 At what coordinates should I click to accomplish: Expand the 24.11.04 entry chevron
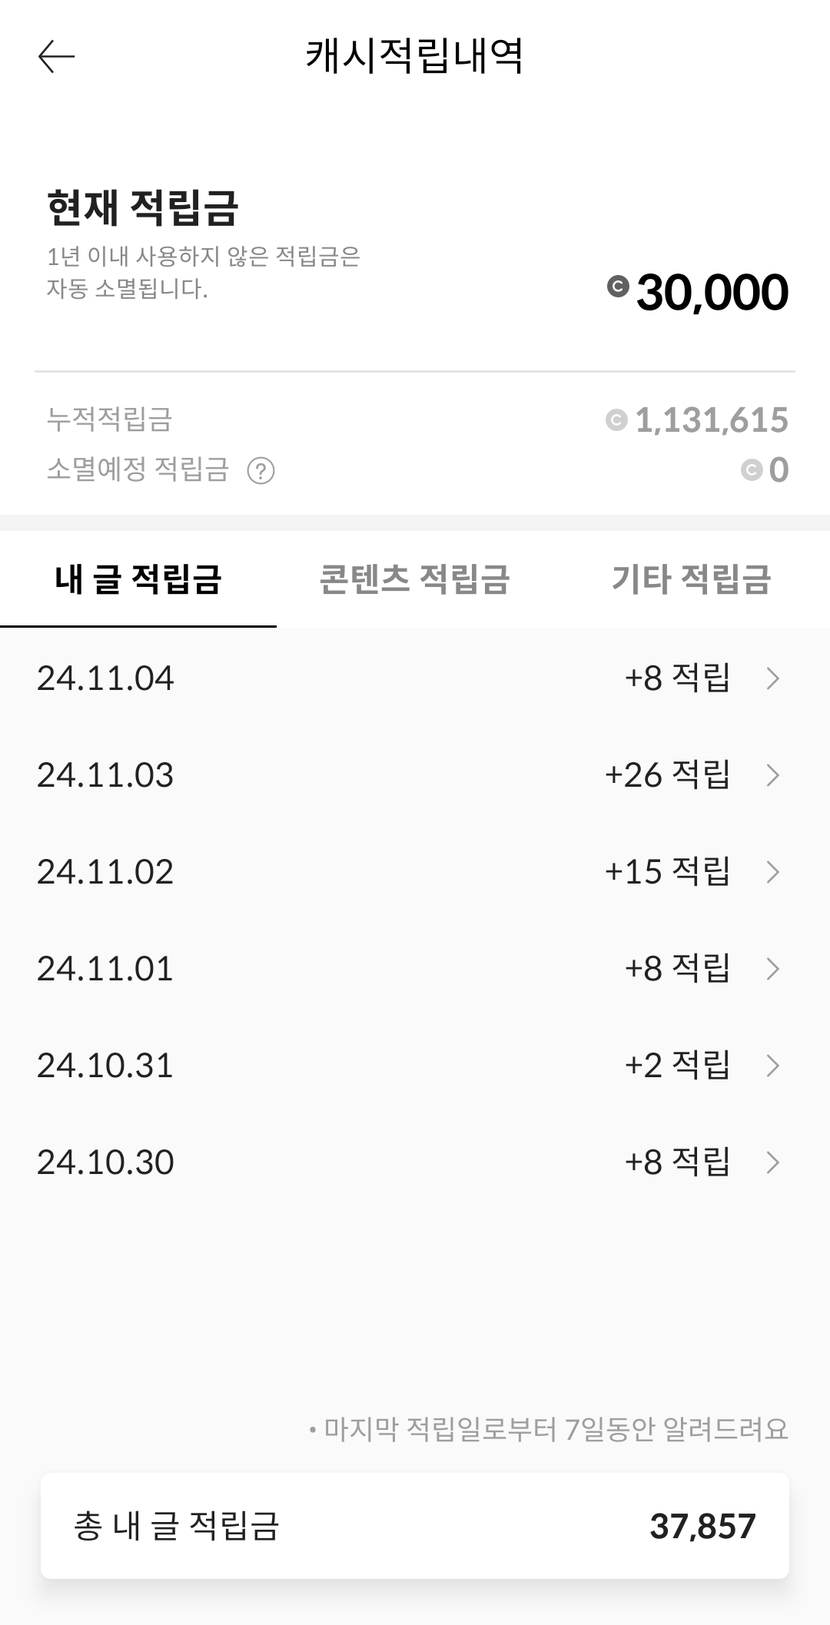(x=772, y=679)
